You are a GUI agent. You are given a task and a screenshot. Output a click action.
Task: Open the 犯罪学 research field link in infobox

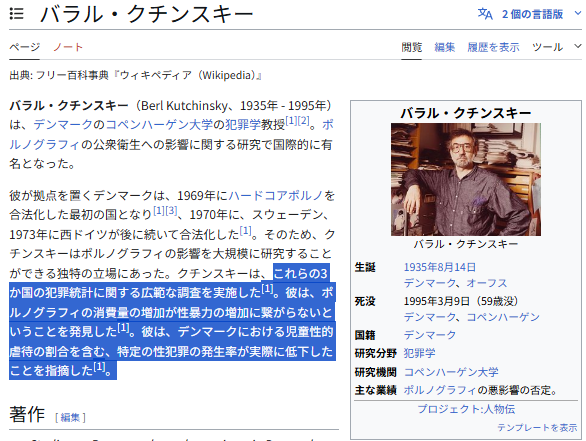(x=419, y=353)
